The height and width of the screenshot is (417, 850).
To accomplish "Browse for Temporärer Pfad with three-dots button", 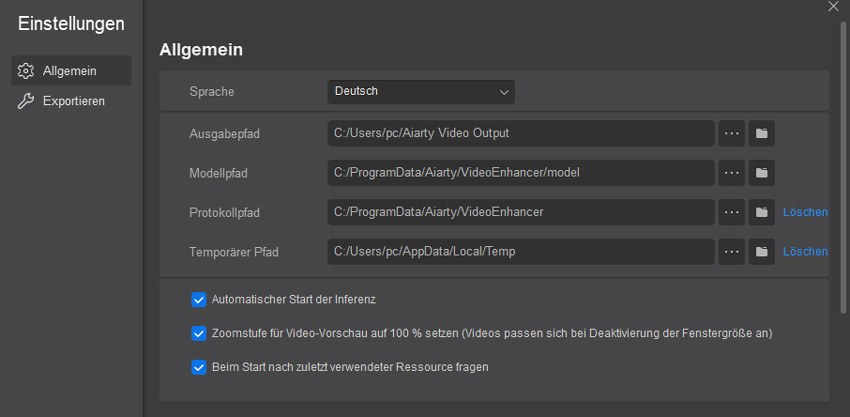I will (x=732, y=252).
